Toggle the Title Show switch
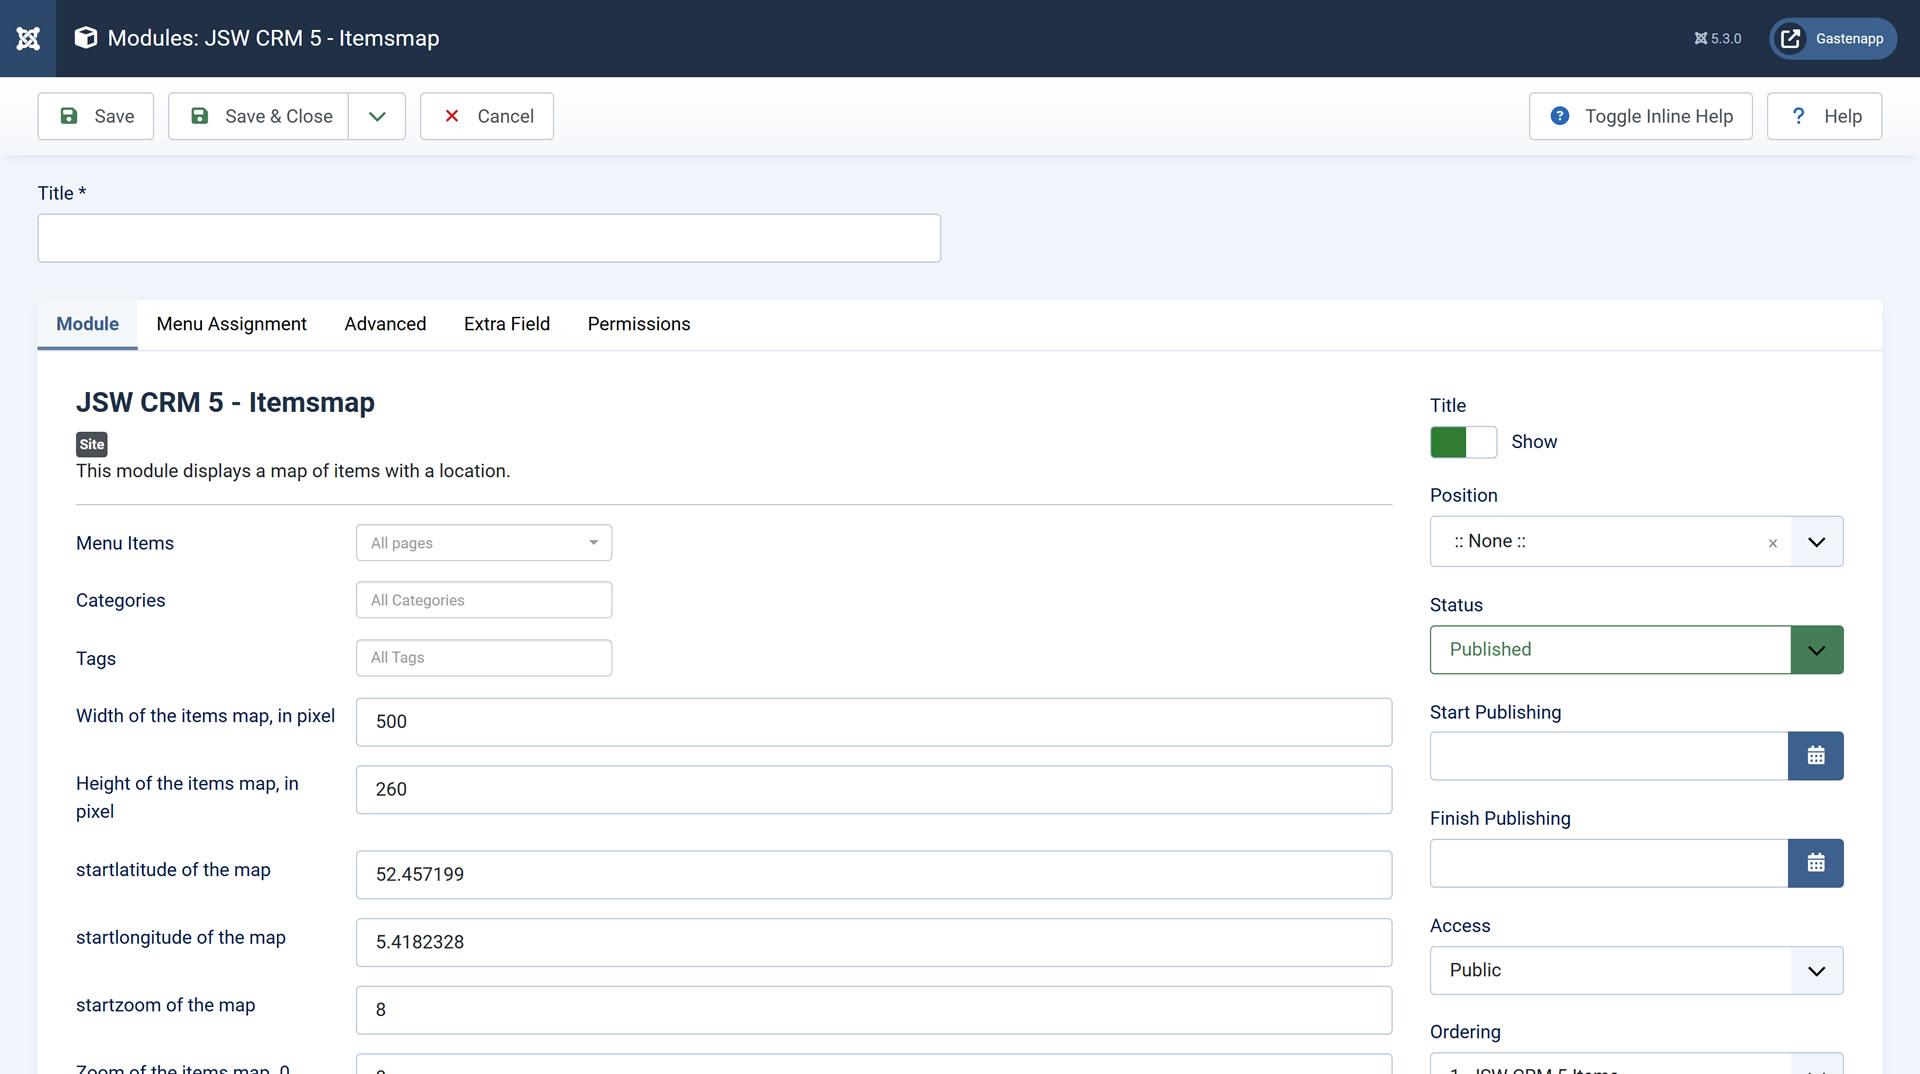1920x1074 pixels. [x=1463, y=442]
